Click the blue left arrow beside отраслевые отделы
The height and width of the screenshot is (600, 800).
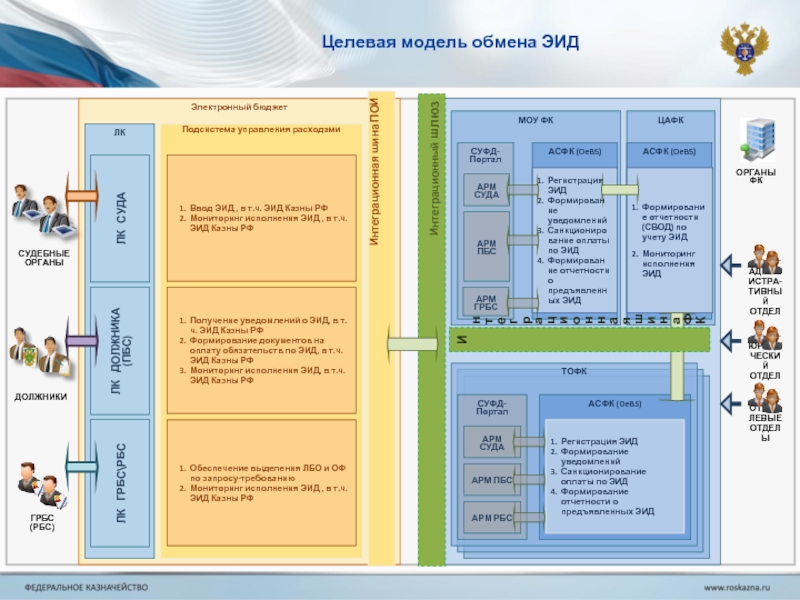pos(731,403)
